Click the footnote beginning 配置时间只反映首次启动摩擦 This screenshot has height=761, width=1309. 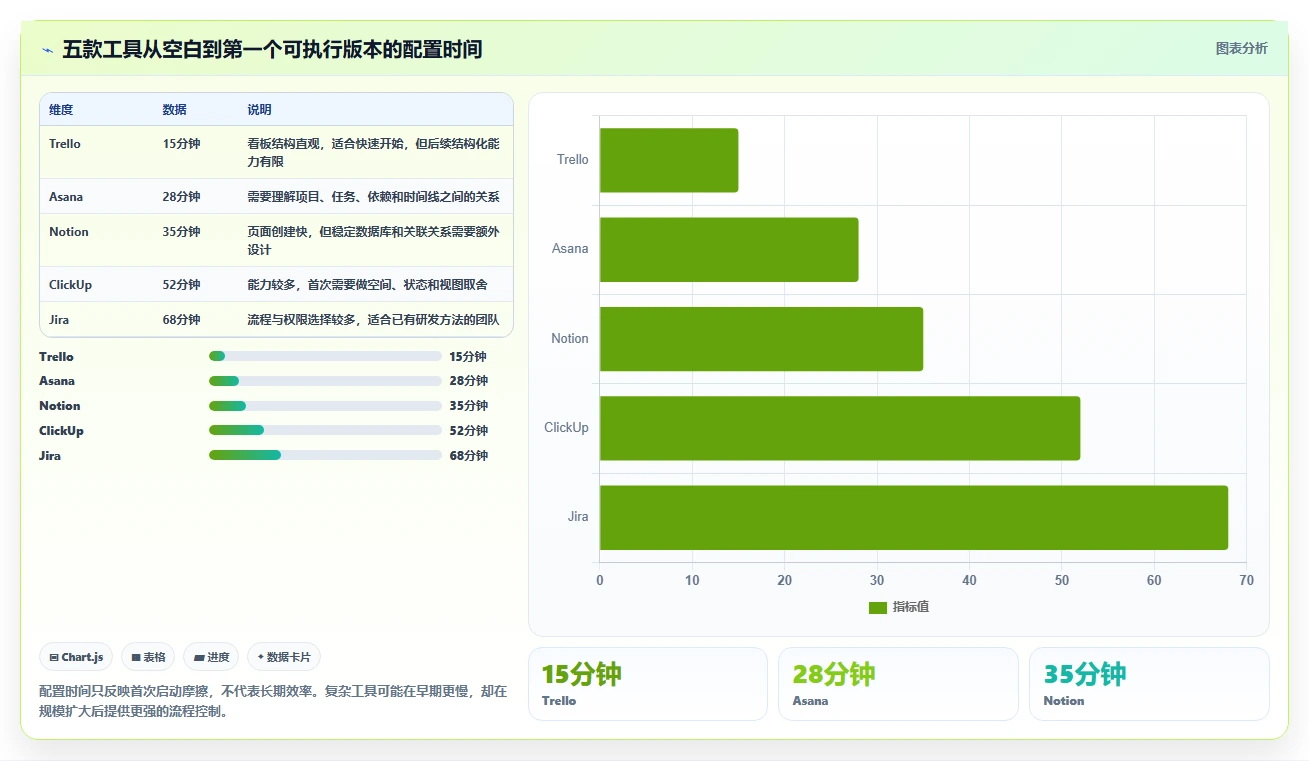[x=273, y=701]
